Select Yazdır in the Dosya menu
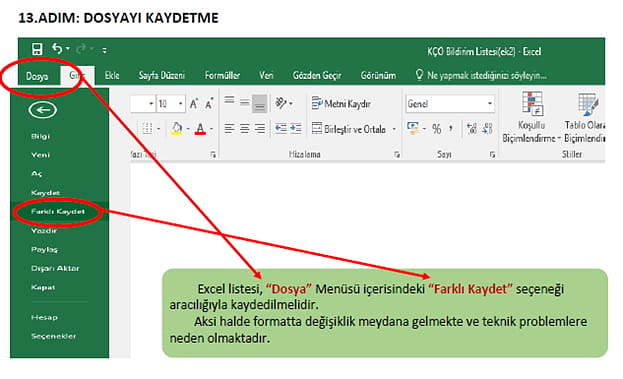 (x=44, y=230)
